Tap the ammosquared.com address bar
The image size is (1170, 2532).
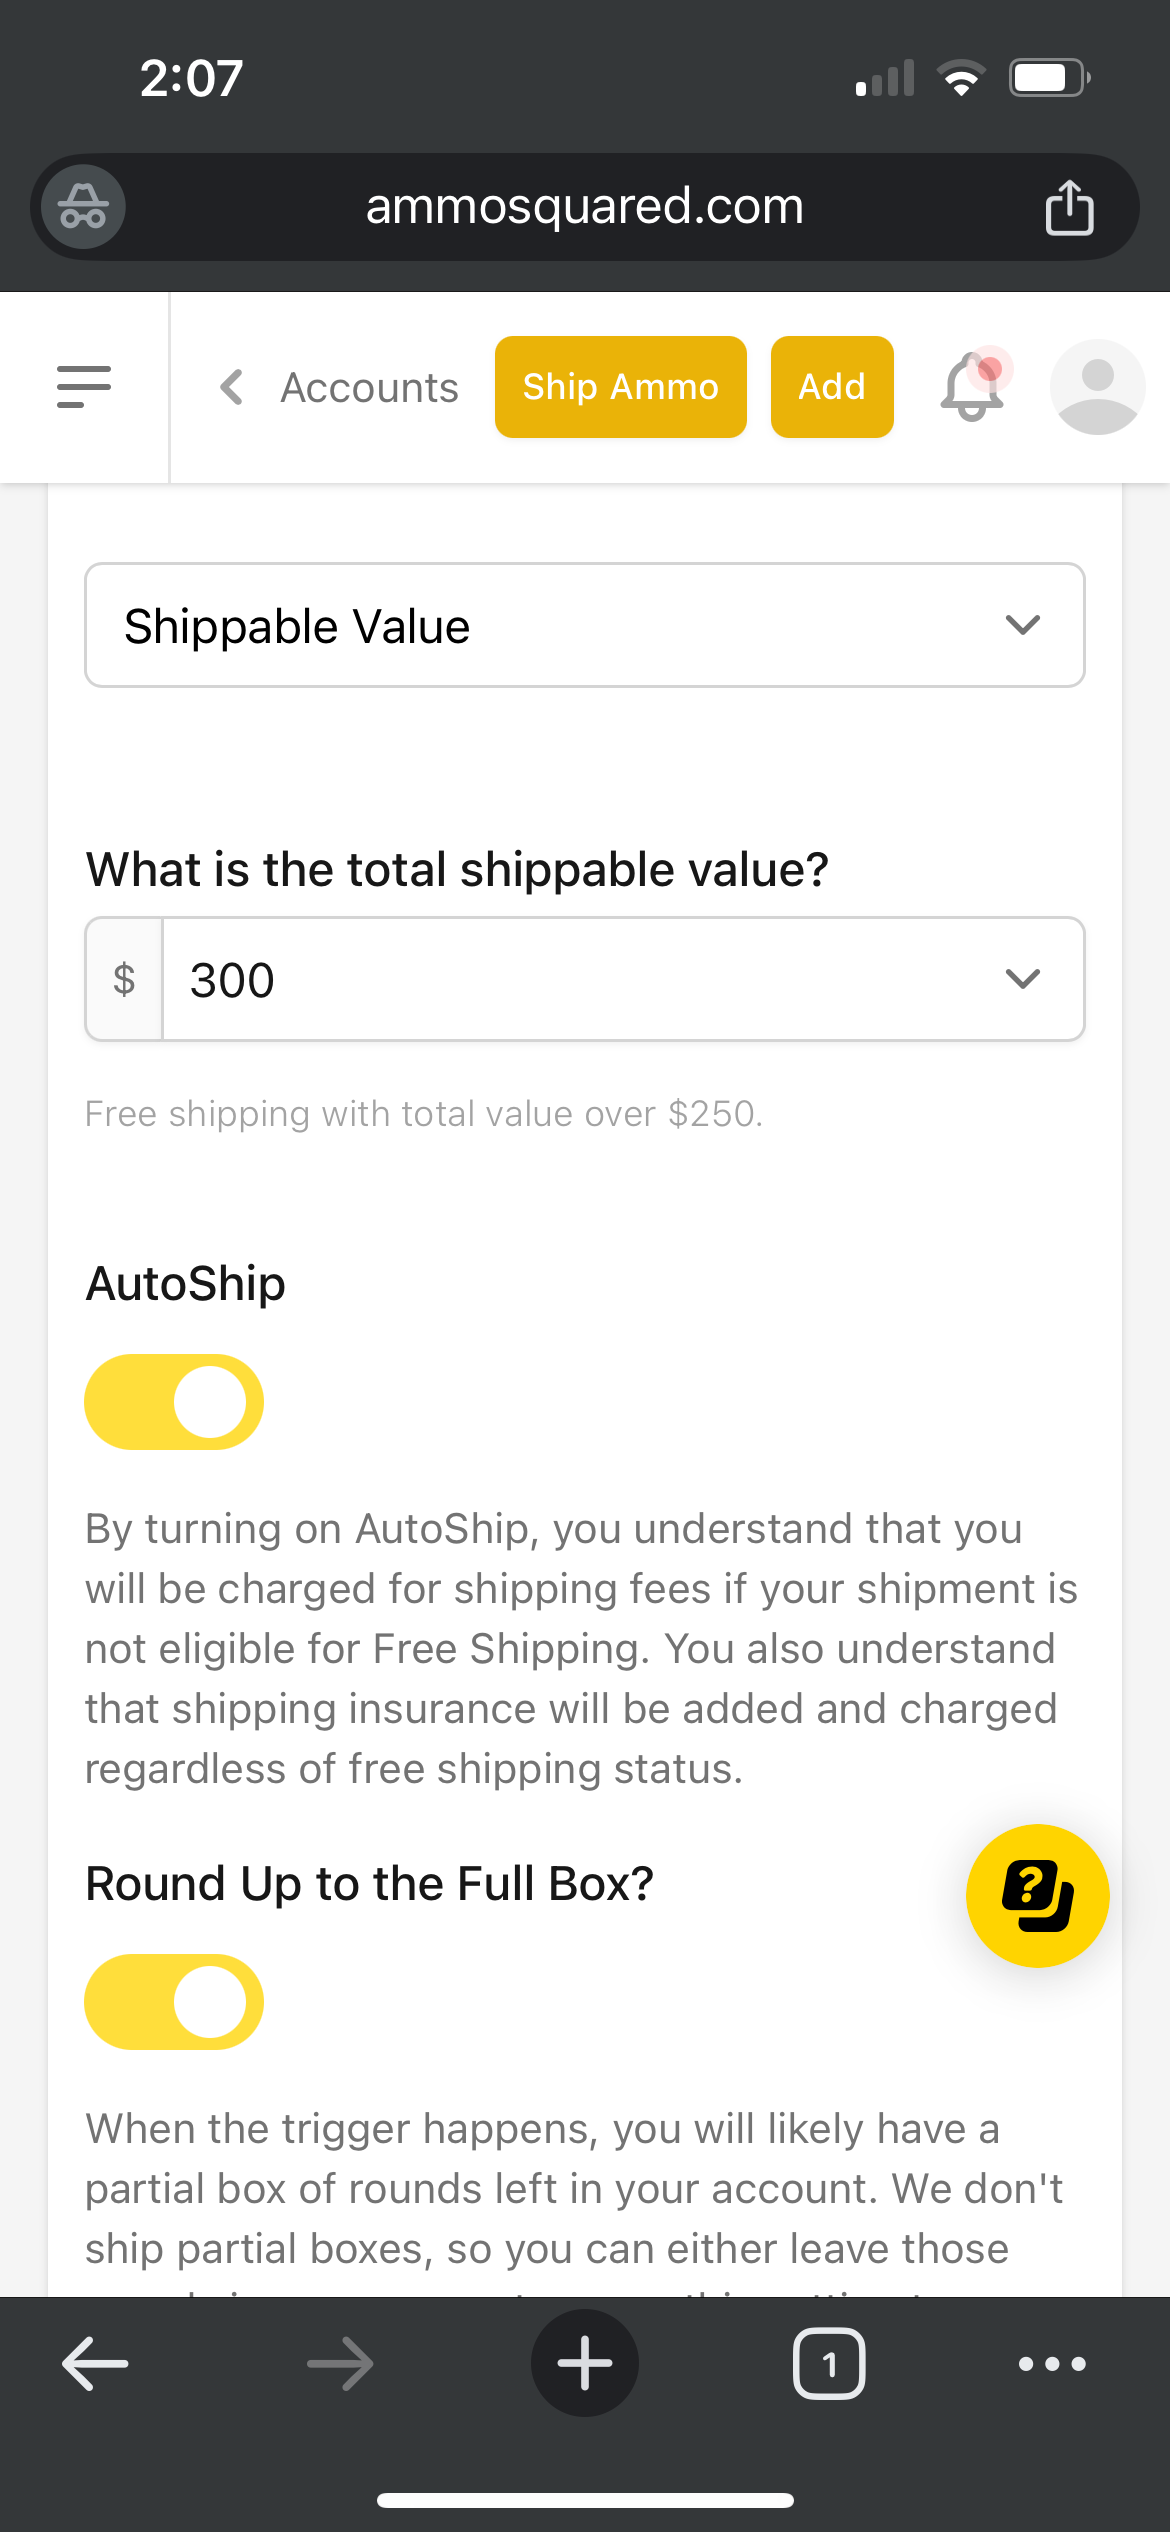(585, 207)
